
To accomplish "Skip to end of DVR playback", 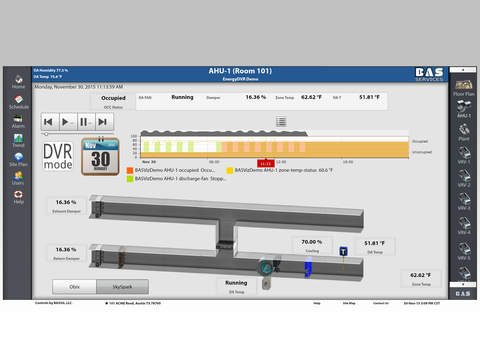I will click(x=104, y=122).
